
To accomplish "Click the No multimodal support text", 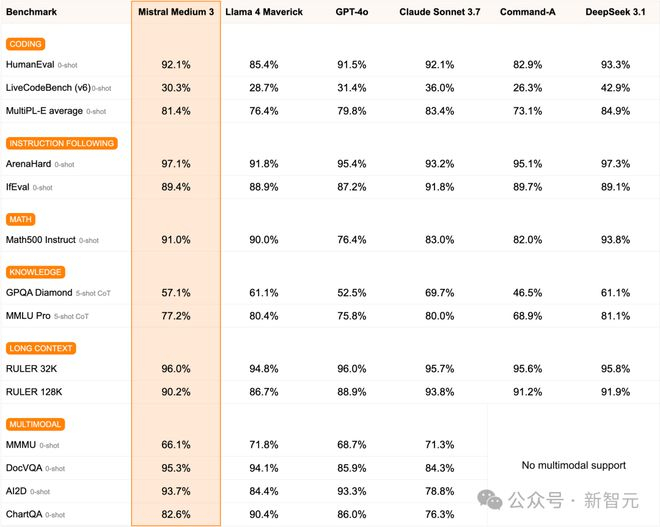I will tap(574, 465).
